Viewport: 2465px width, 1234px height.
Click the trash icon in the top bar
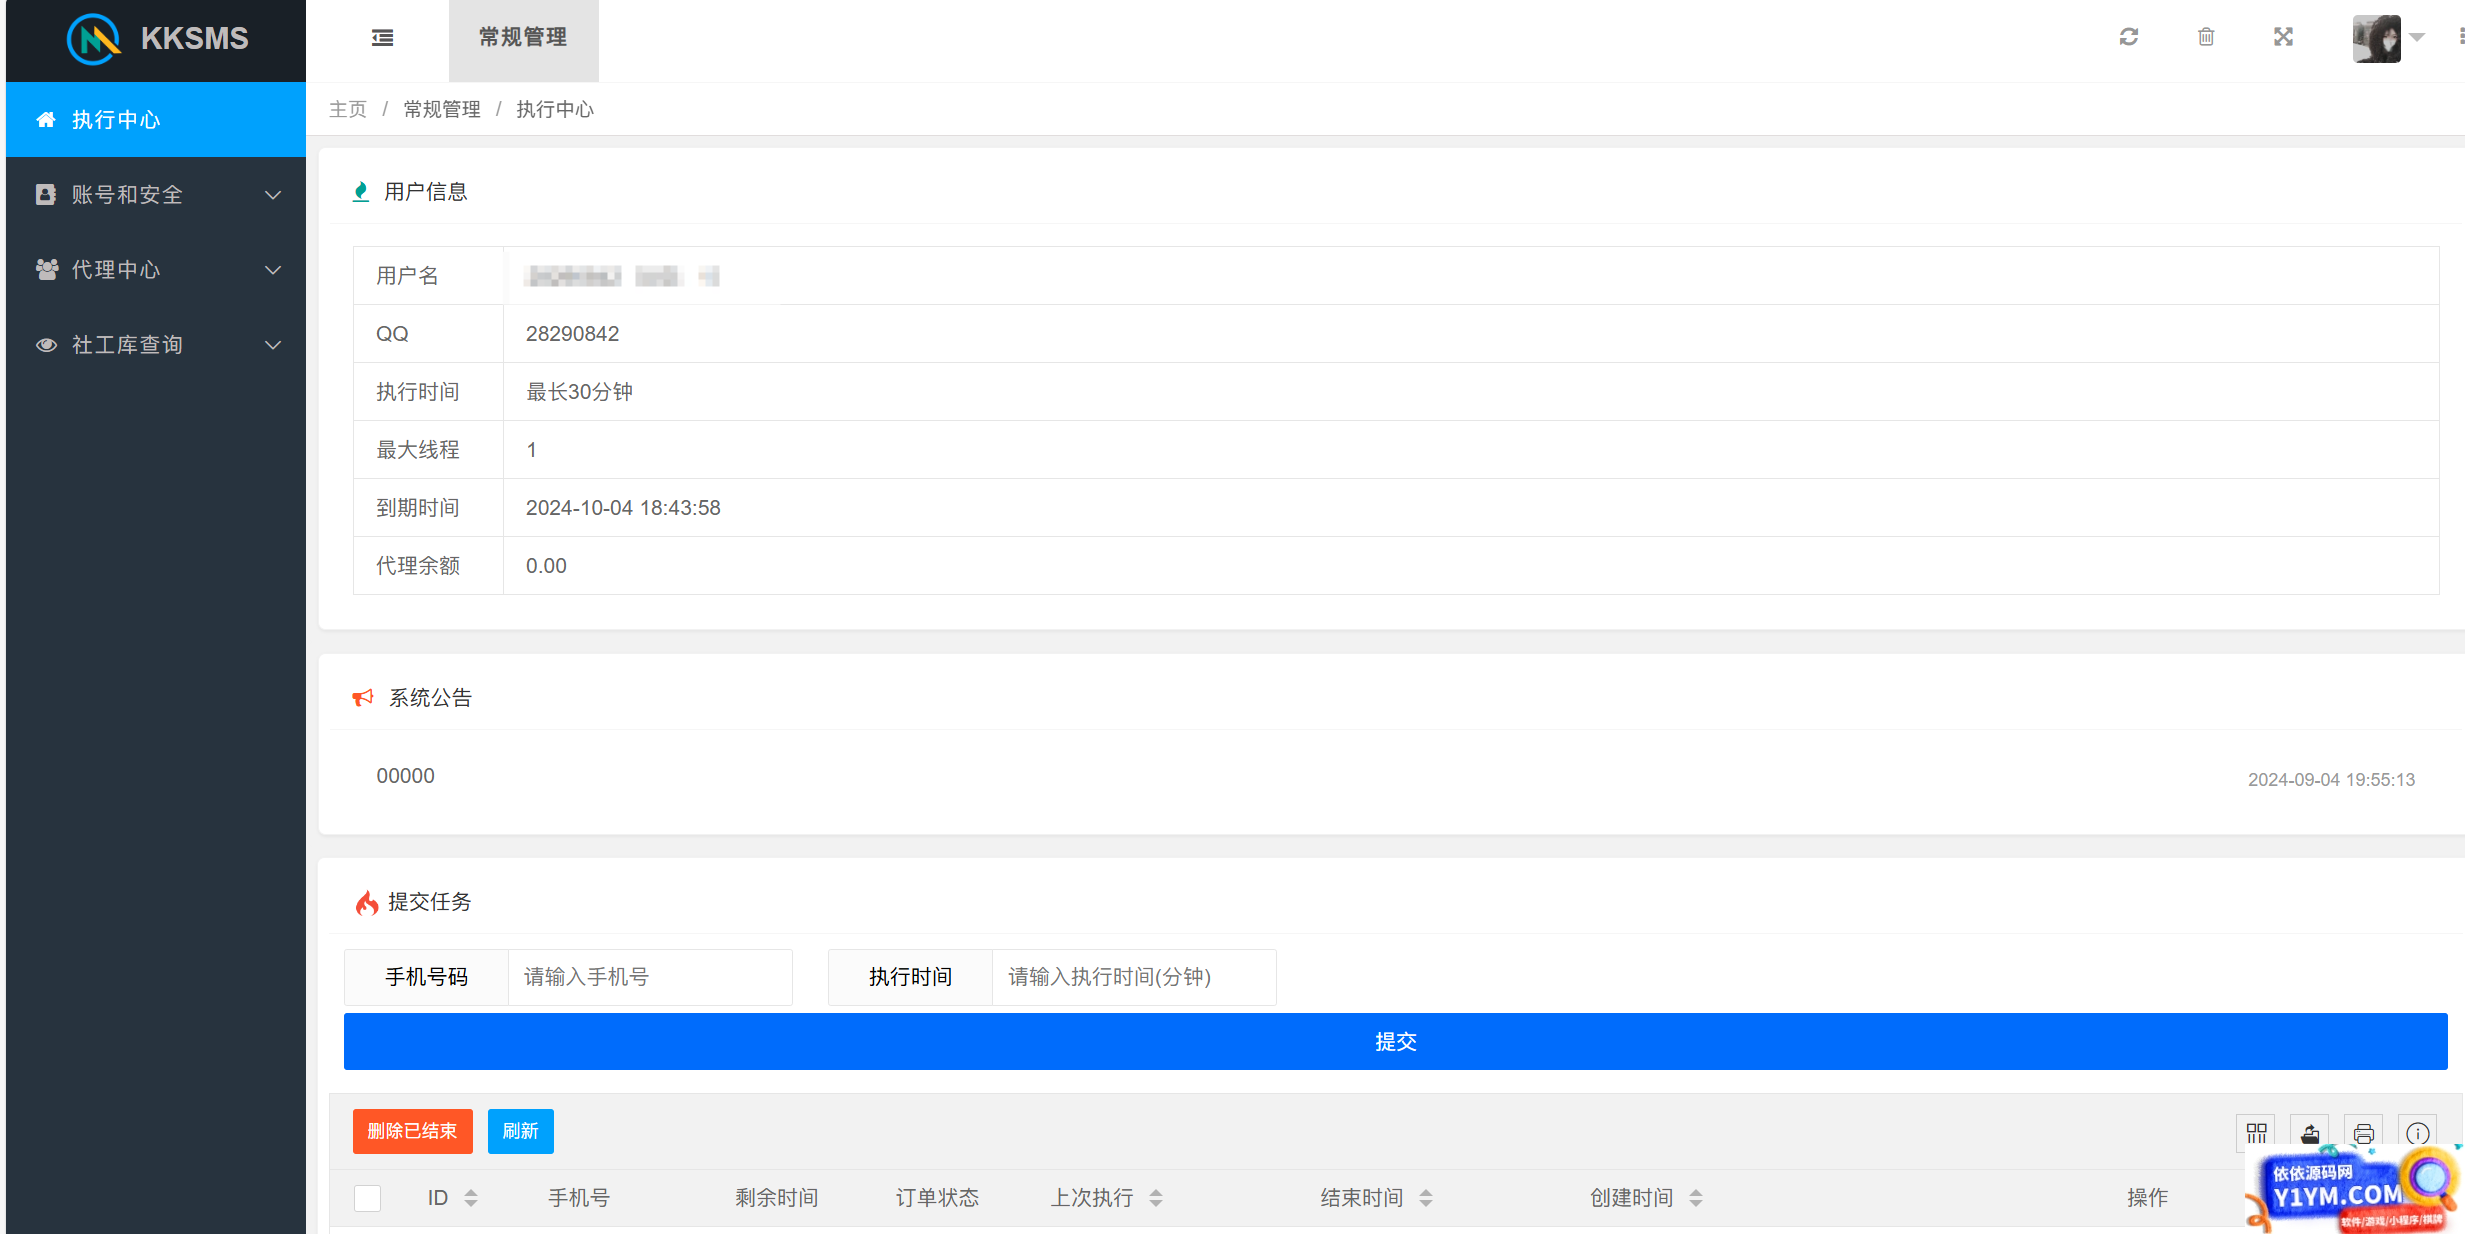(x=2206, y=37)
